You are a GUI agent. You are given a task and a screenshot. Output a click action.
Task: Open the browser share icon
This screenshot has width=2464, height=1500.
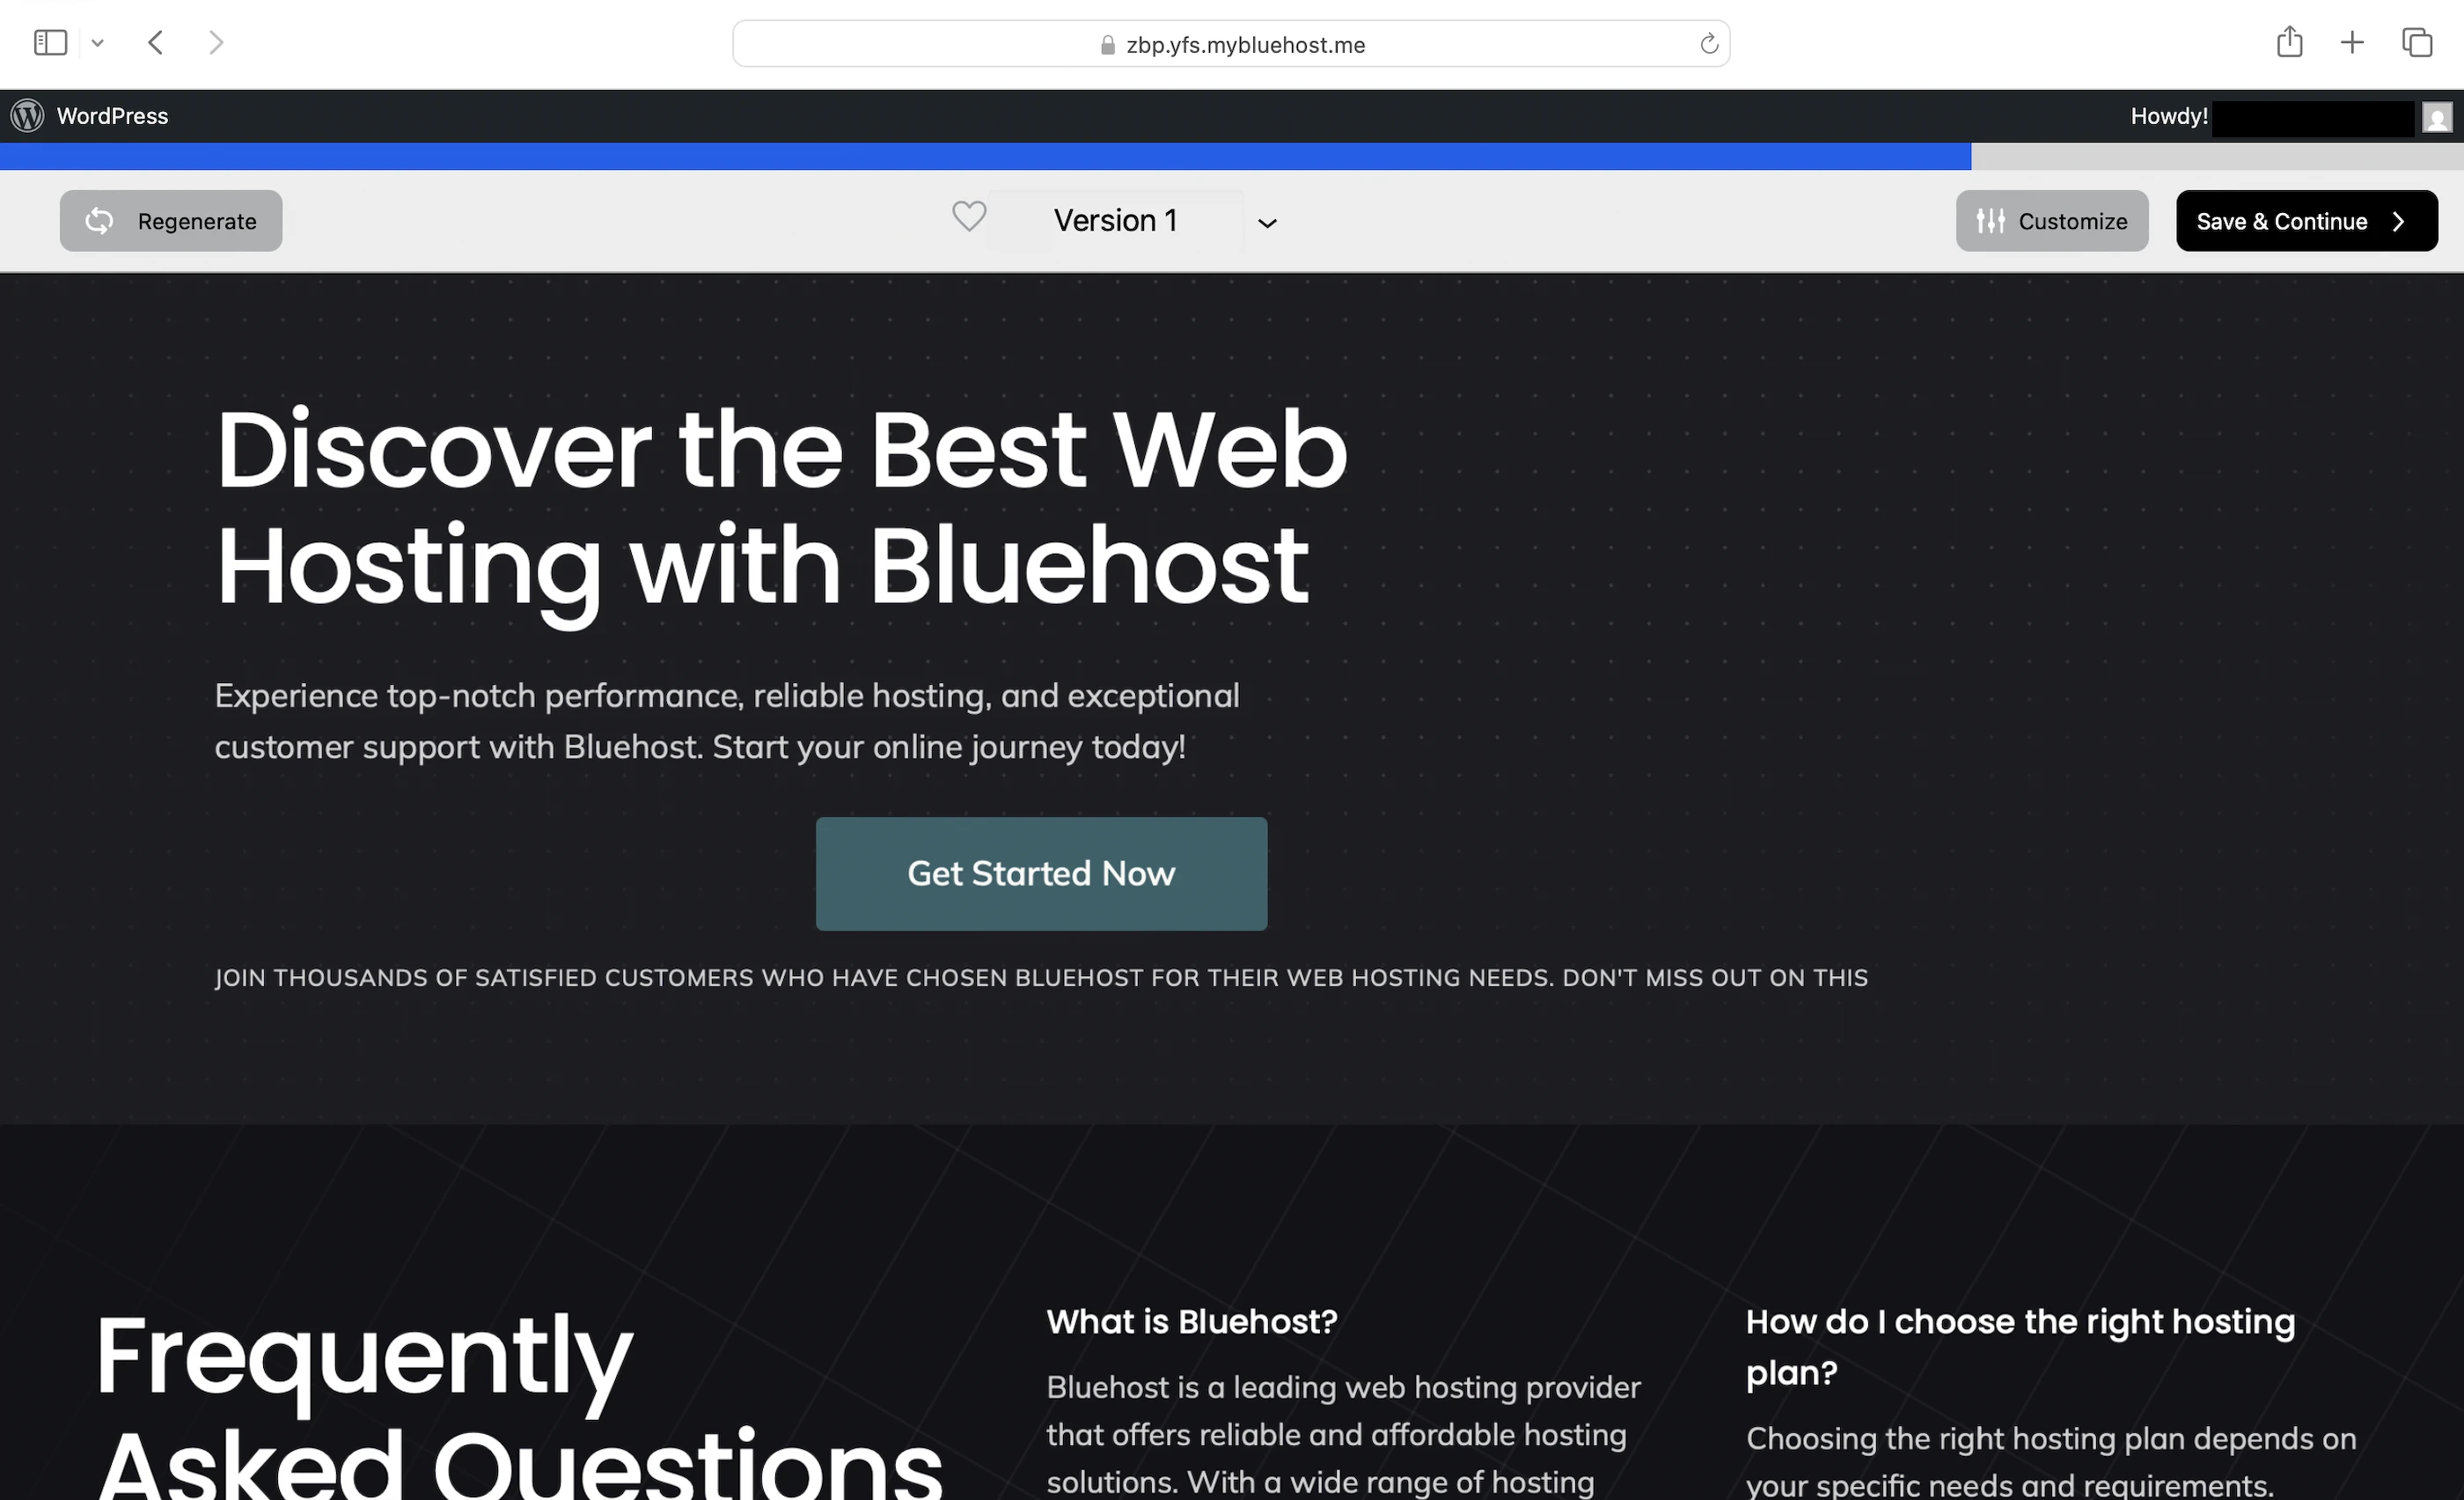tap(2289, 42)
